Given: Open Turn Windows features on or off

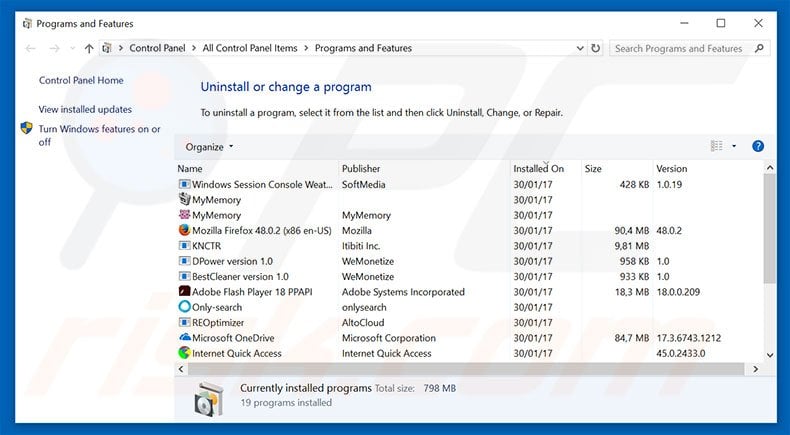Looking at the screenshot, I should 99,136.
